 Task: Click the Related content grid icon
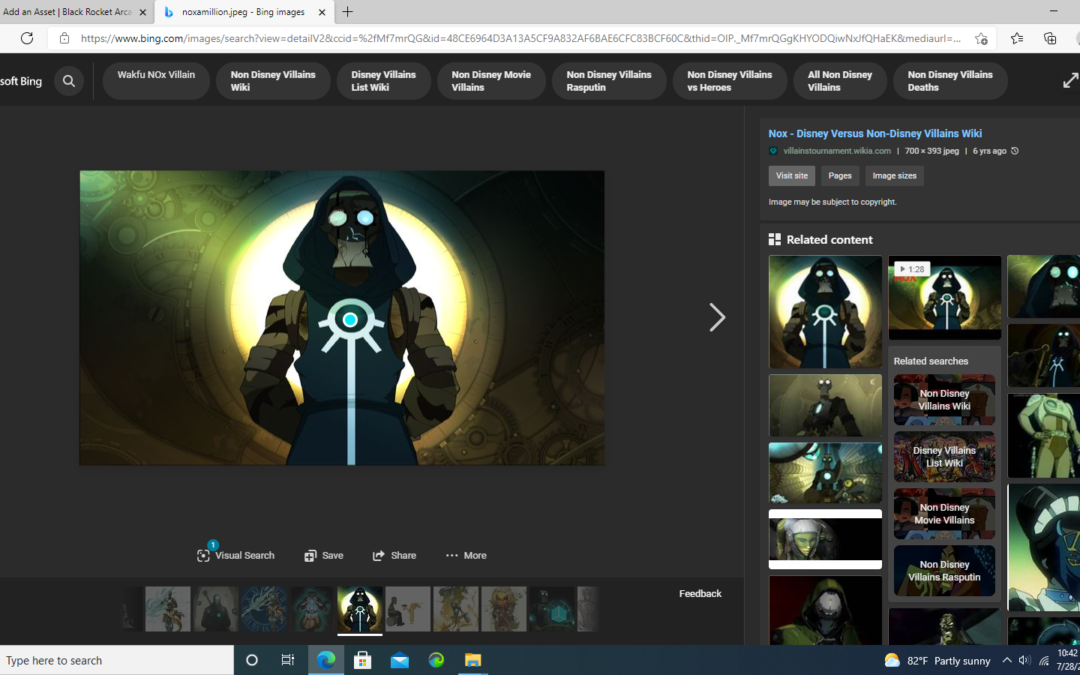[775, 240]
